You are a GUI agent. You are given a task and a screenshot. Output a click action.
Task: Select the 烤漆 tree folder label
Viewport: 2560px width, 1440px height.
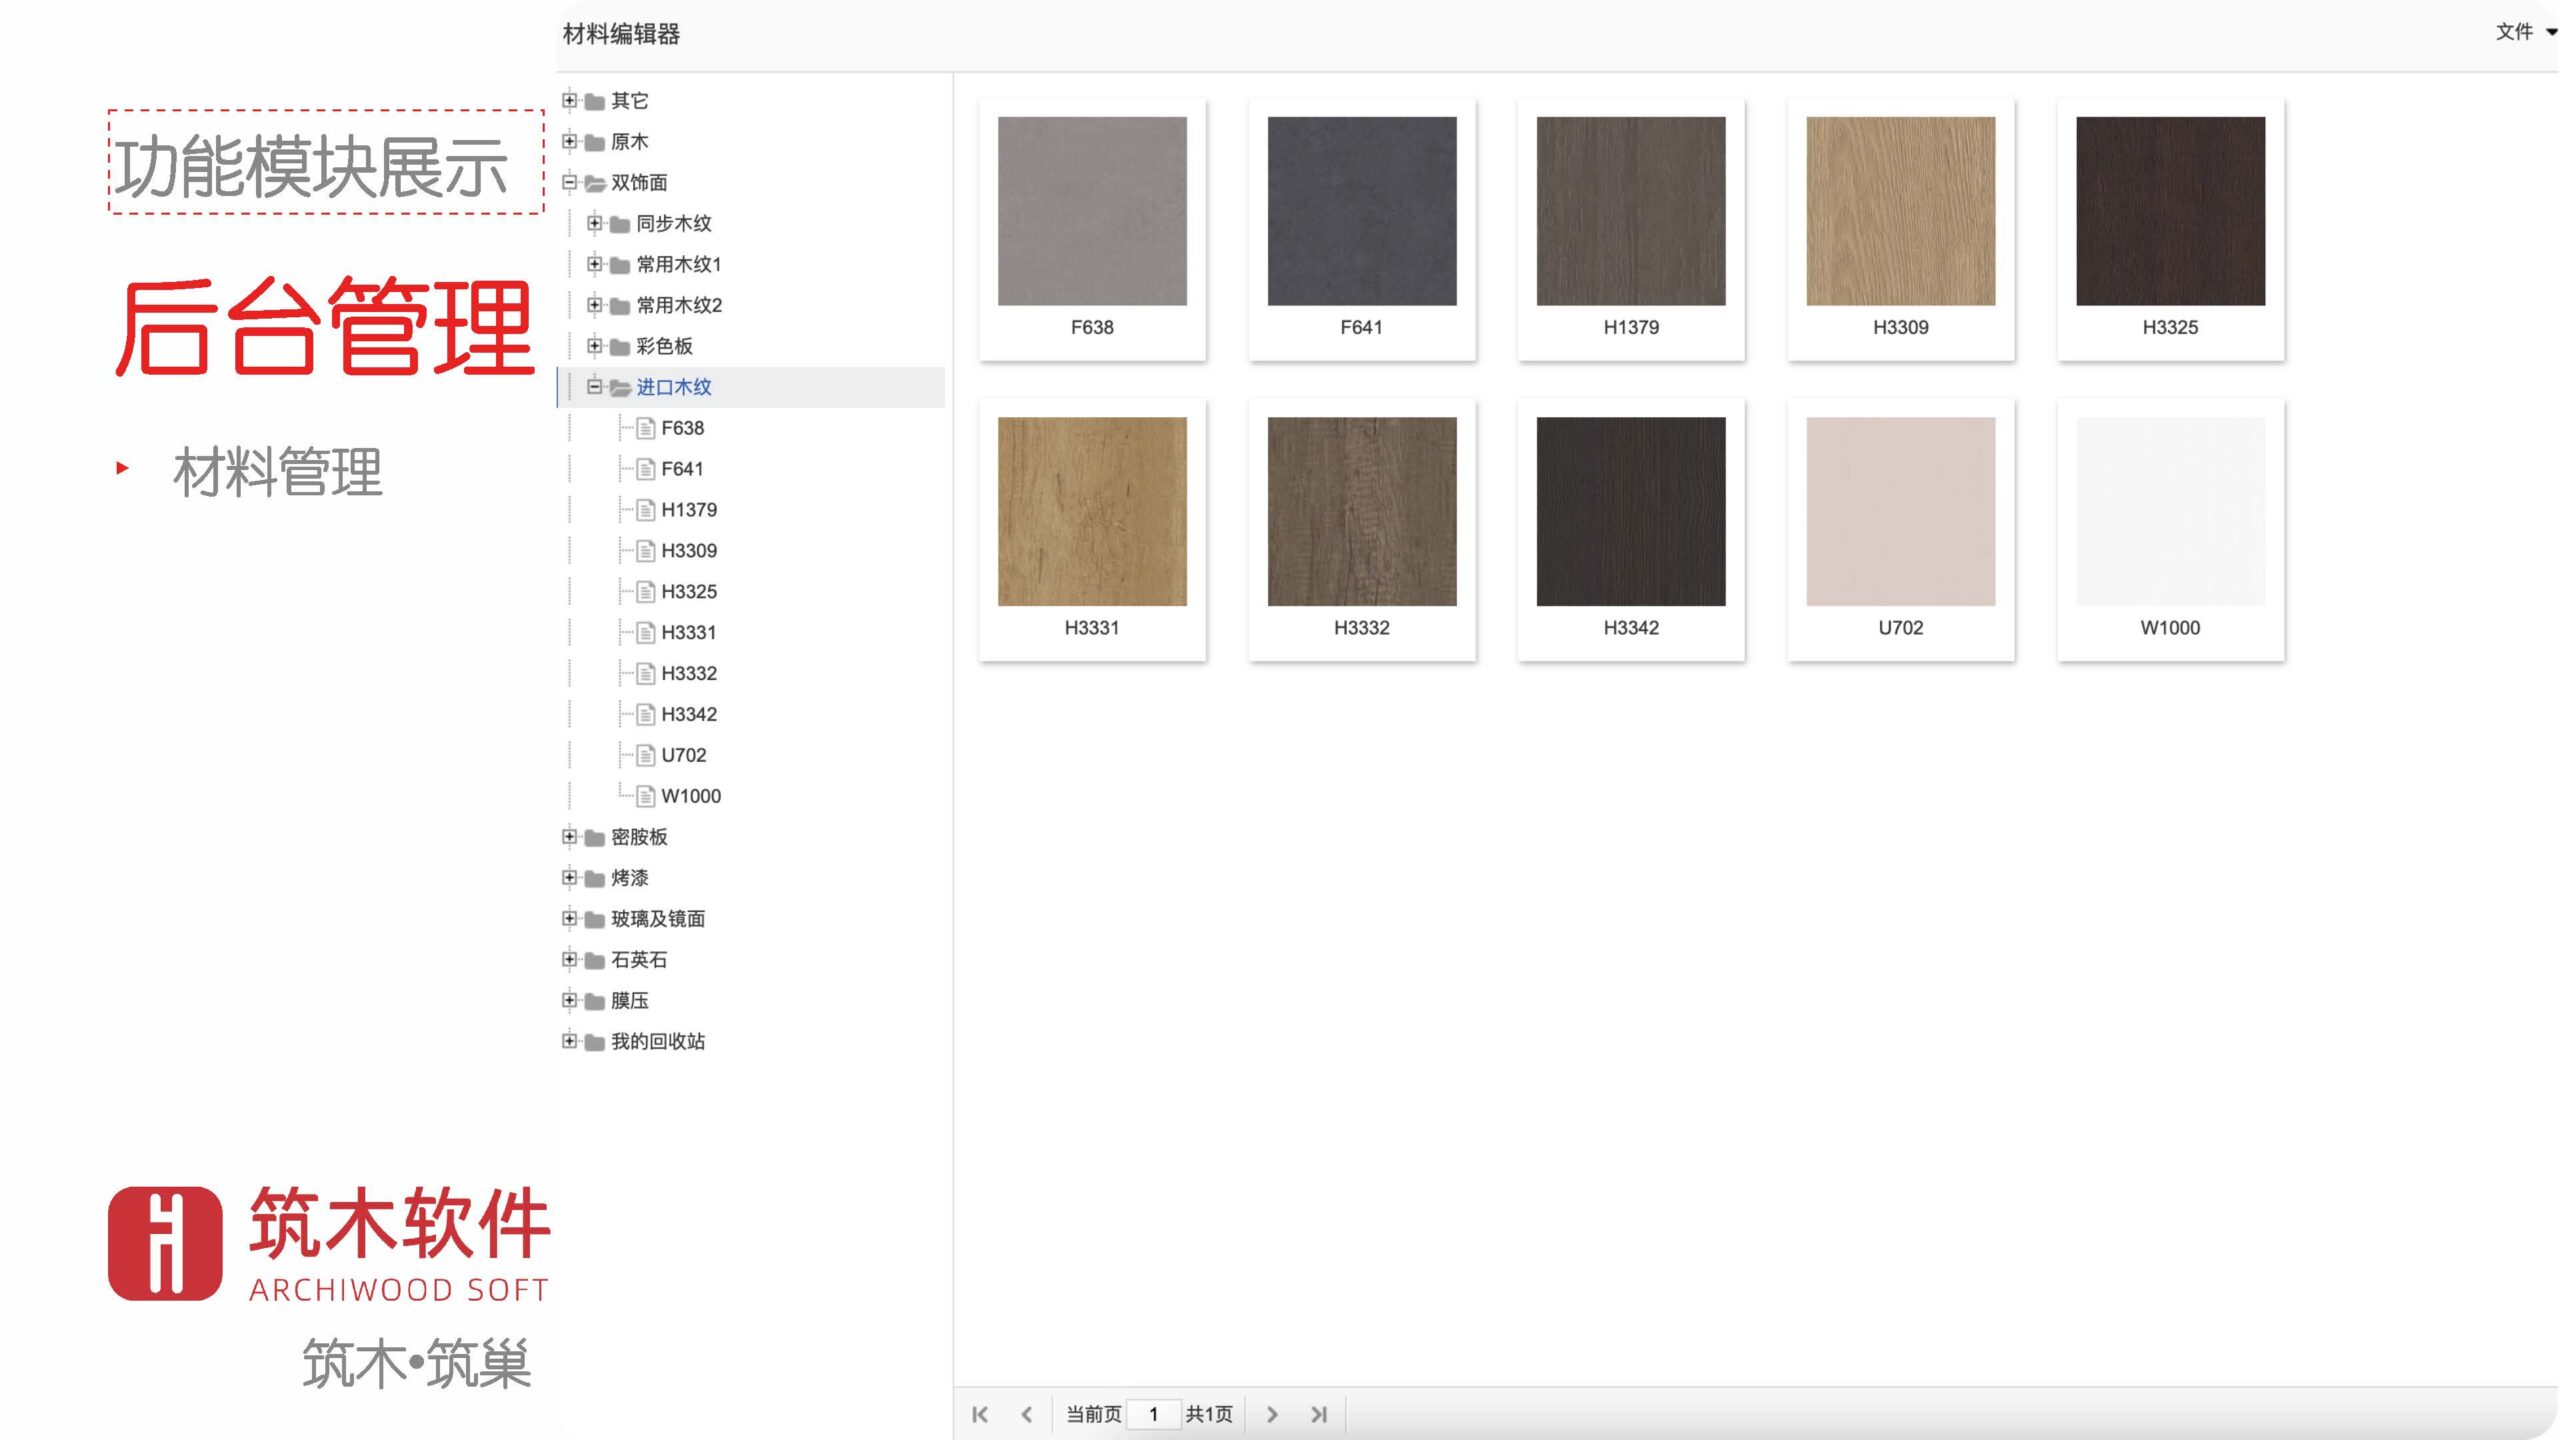[630, 878]
